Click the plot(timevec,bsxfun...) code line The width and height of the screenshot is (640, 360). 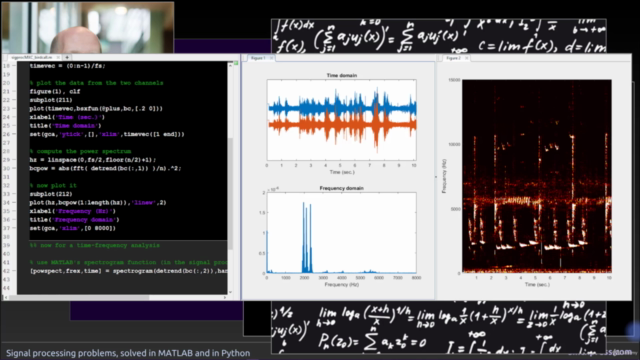96,109
